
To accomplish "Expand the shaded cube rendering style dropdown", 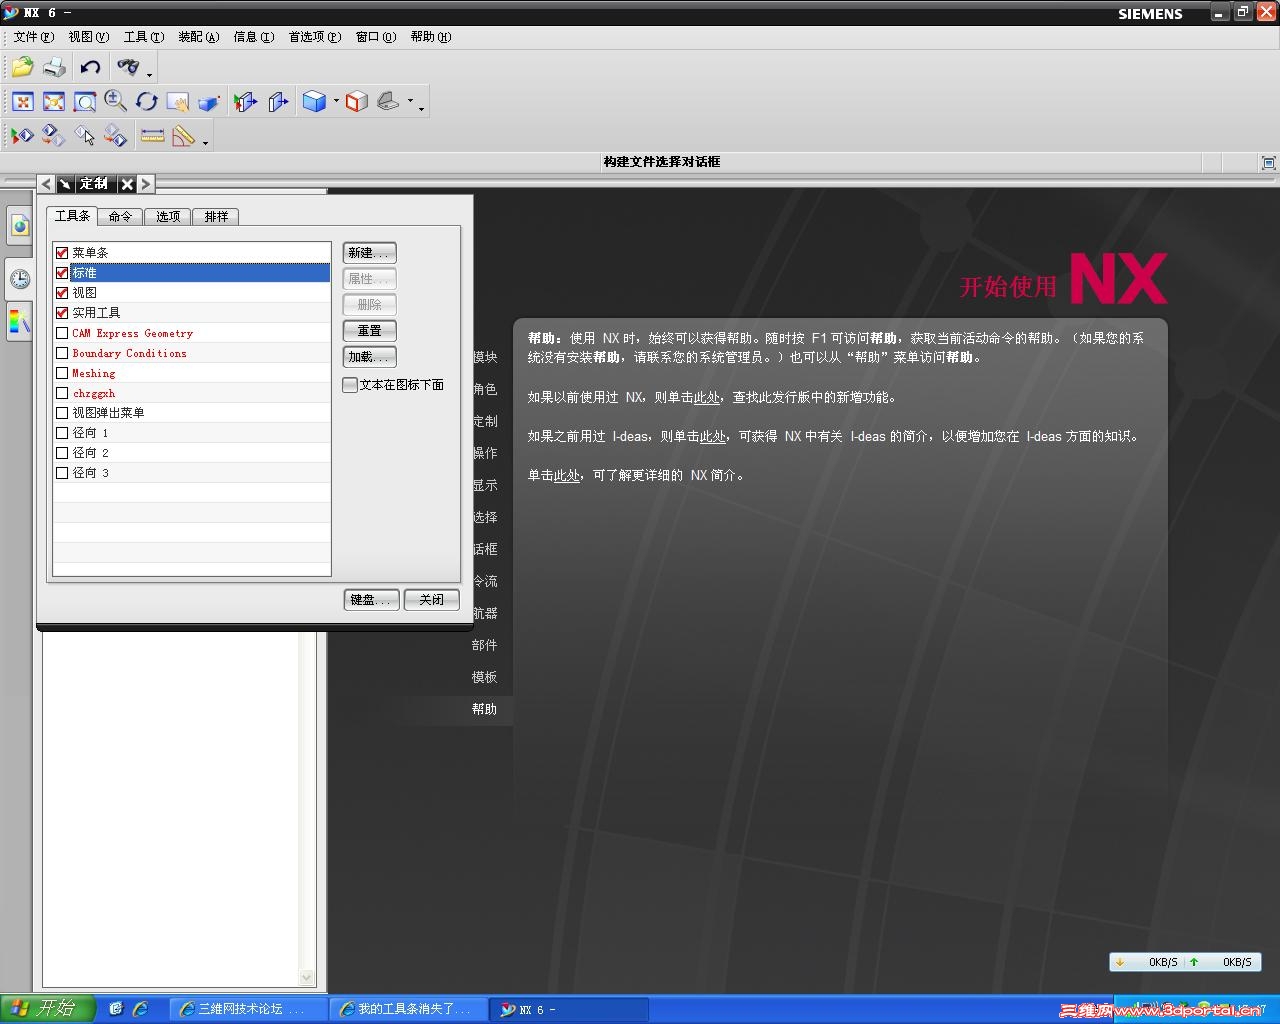I will (x=336, y=101).
